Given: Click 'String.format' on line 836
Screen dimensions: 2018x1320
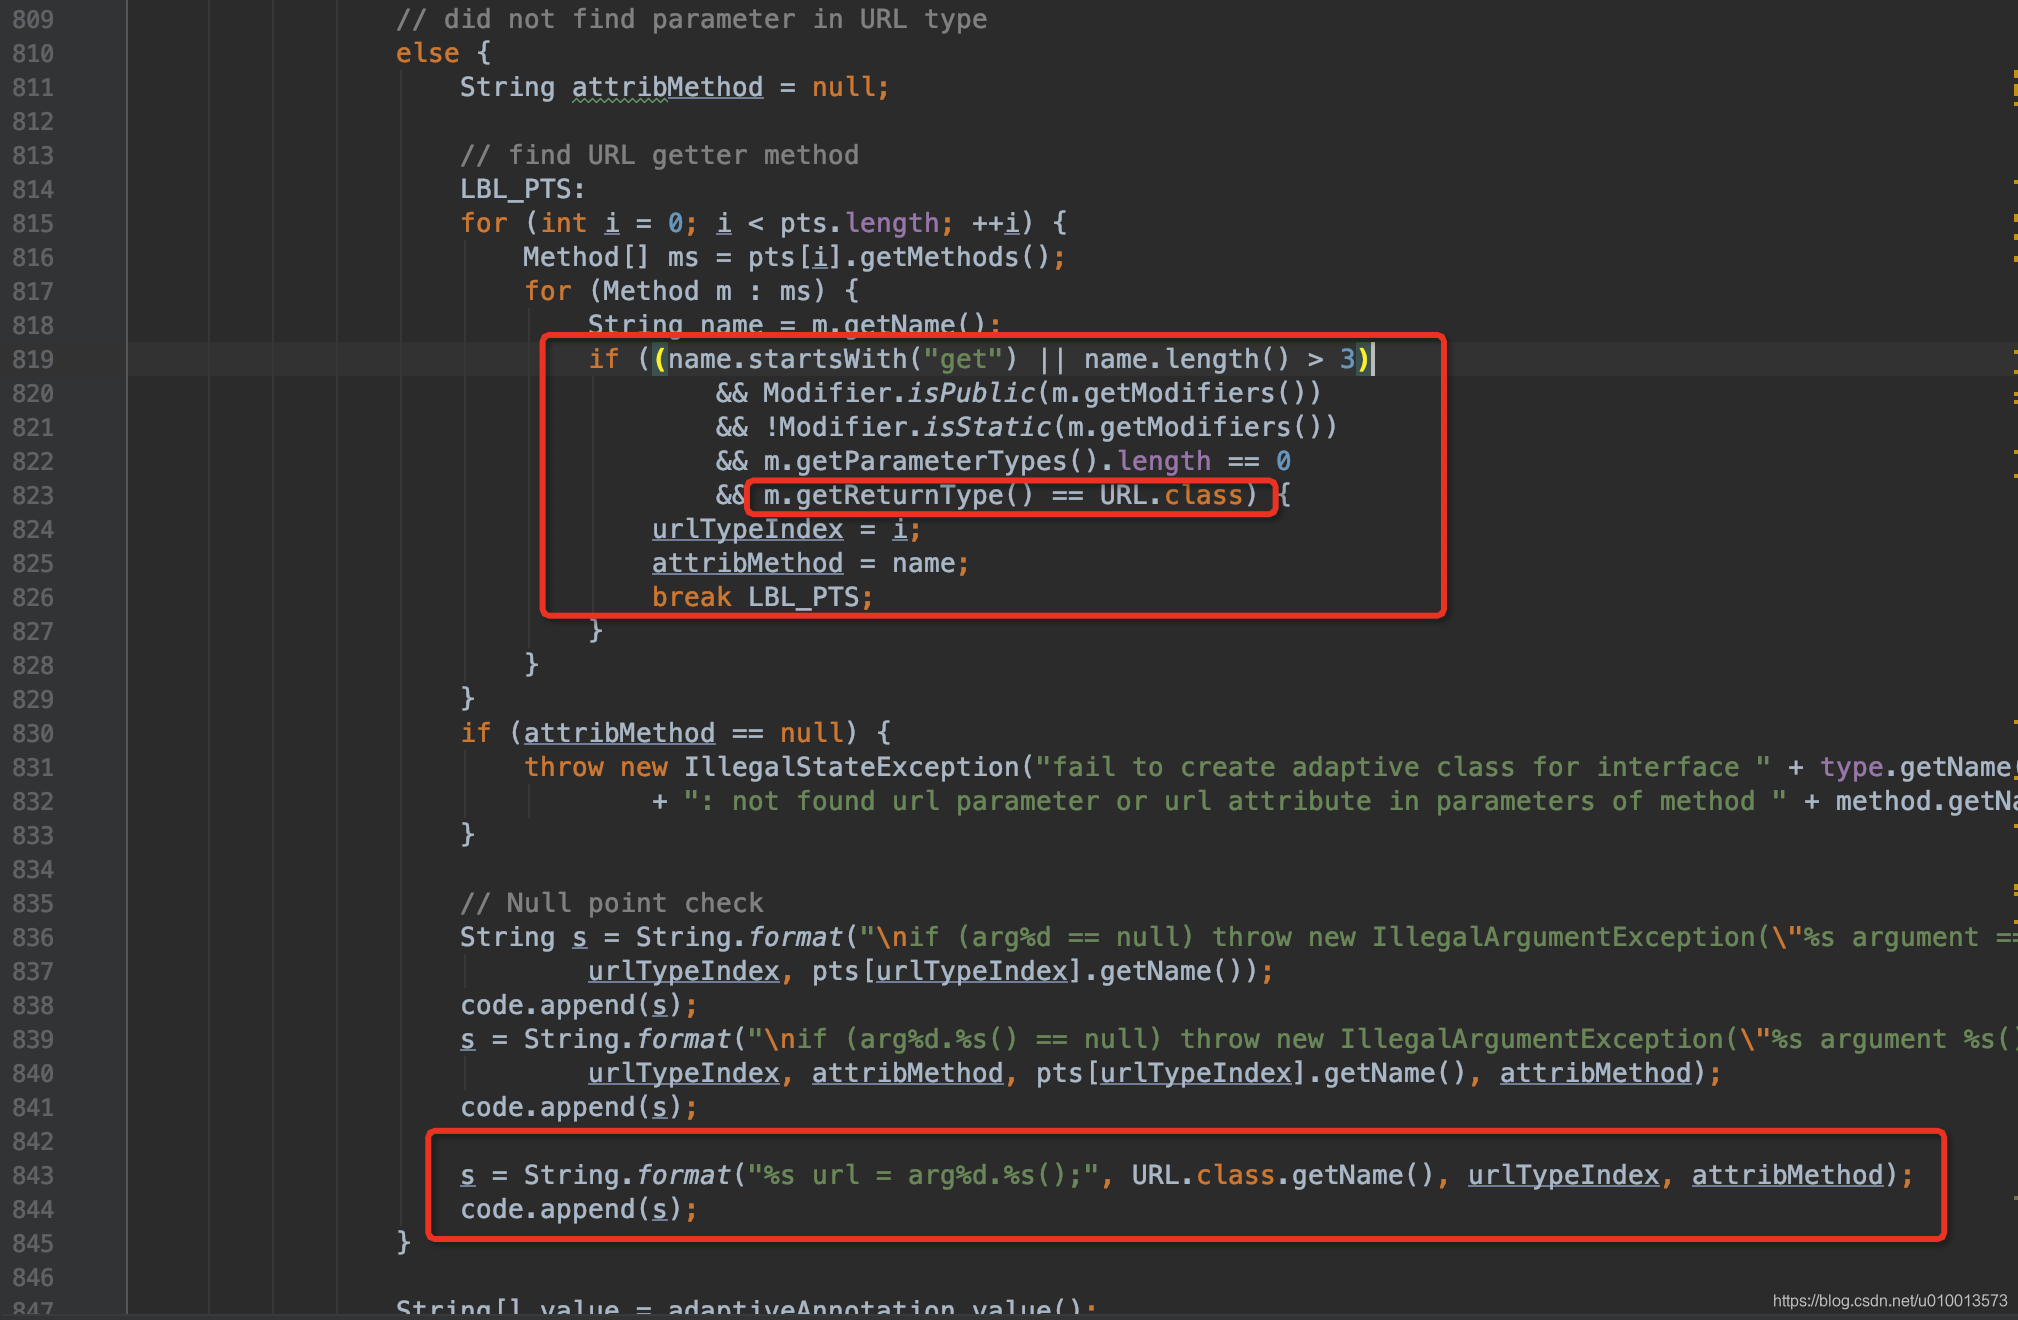Looking at the screenshot, I should 739,937.
